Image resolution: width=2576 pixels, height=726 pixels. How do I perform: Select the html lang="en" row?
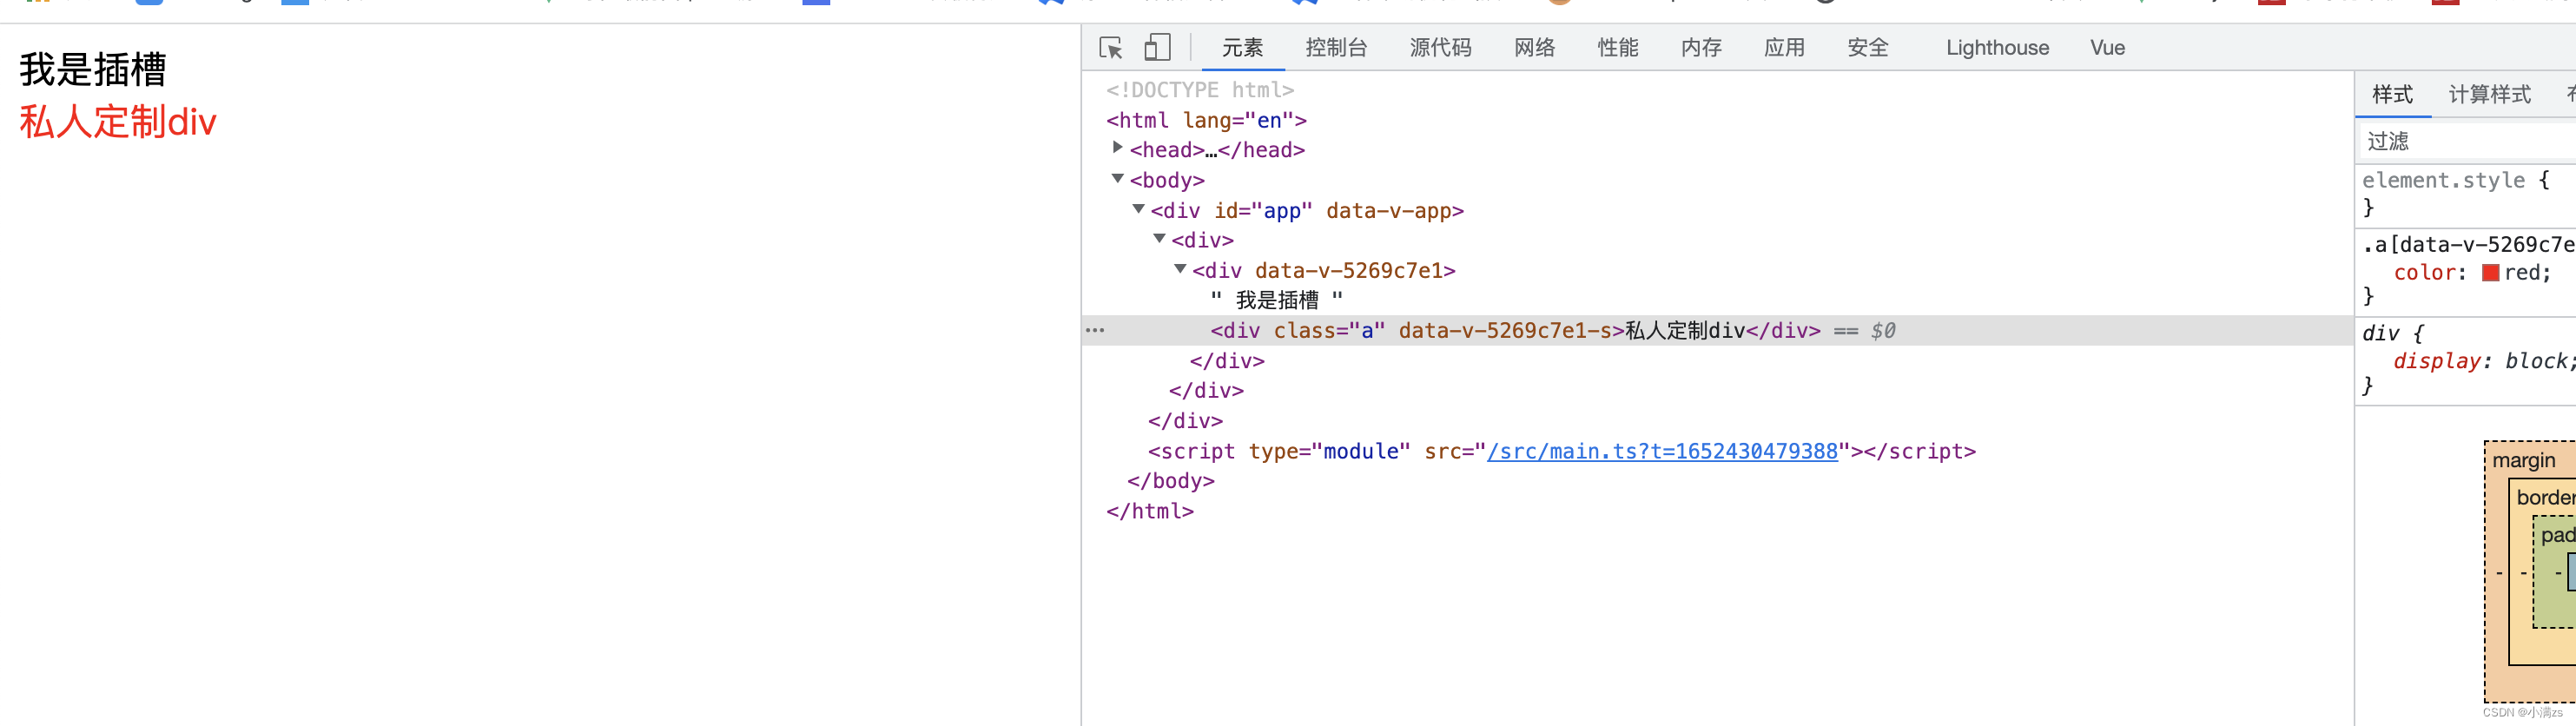coord(1206,120)
